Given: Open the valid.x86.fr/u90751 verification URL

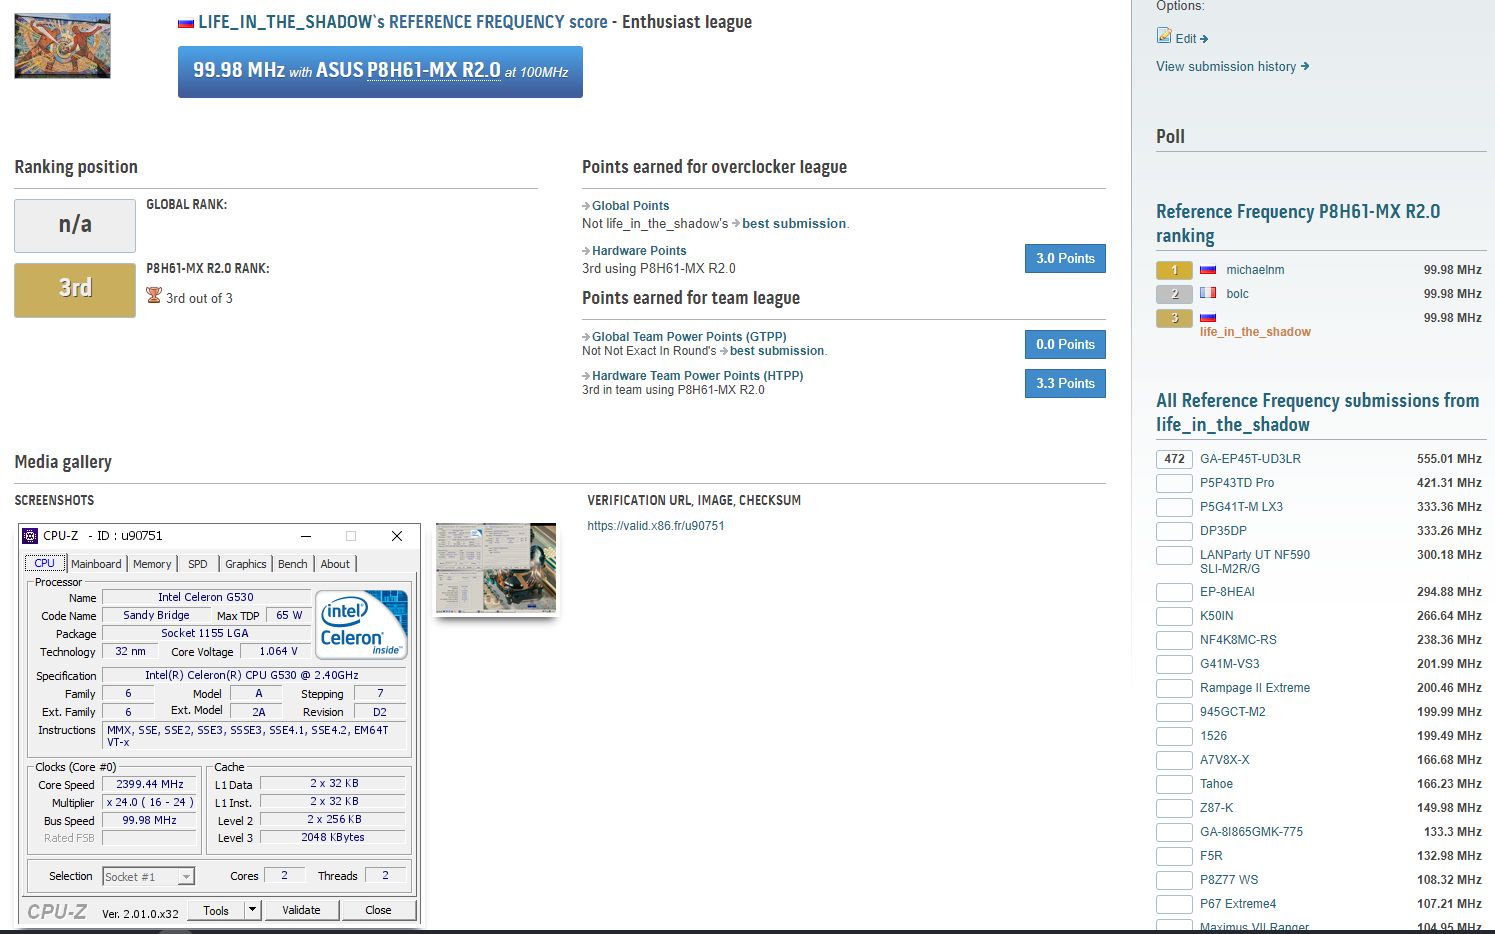Looking at the screenshot, I should [656, 526].
